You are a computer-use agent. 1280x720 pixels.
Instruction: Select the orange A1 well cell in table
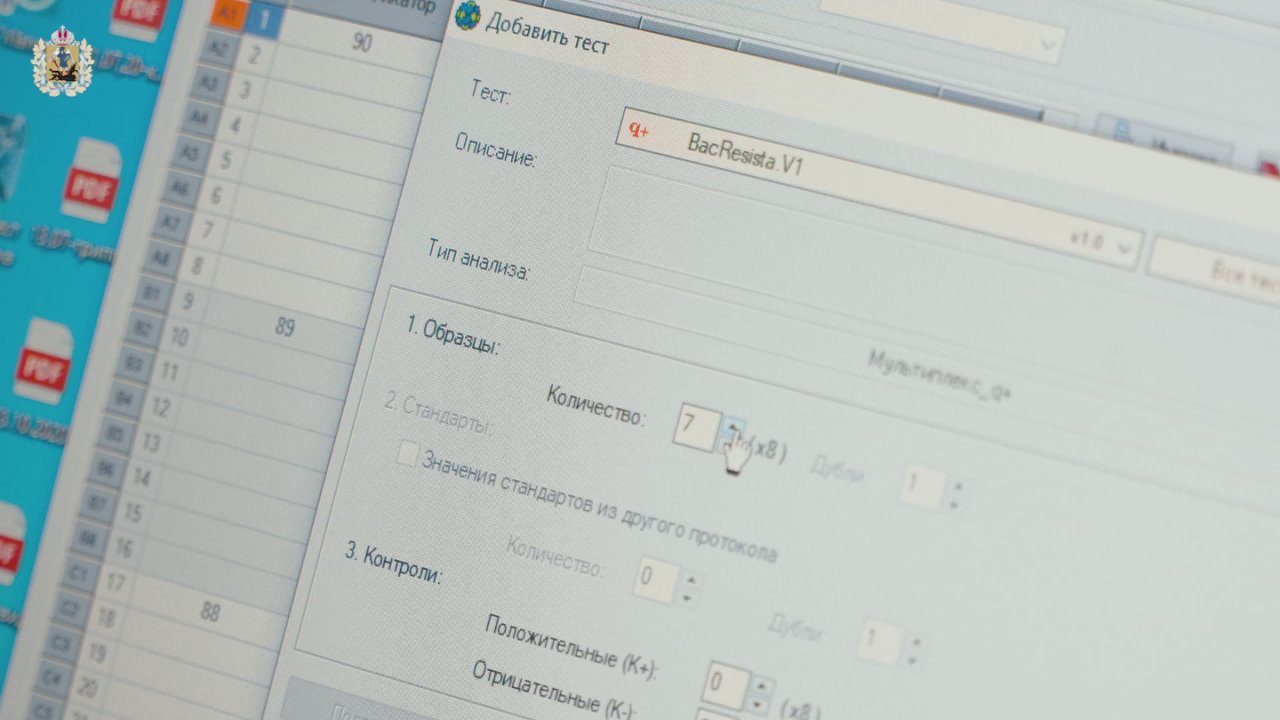point(226,15)
